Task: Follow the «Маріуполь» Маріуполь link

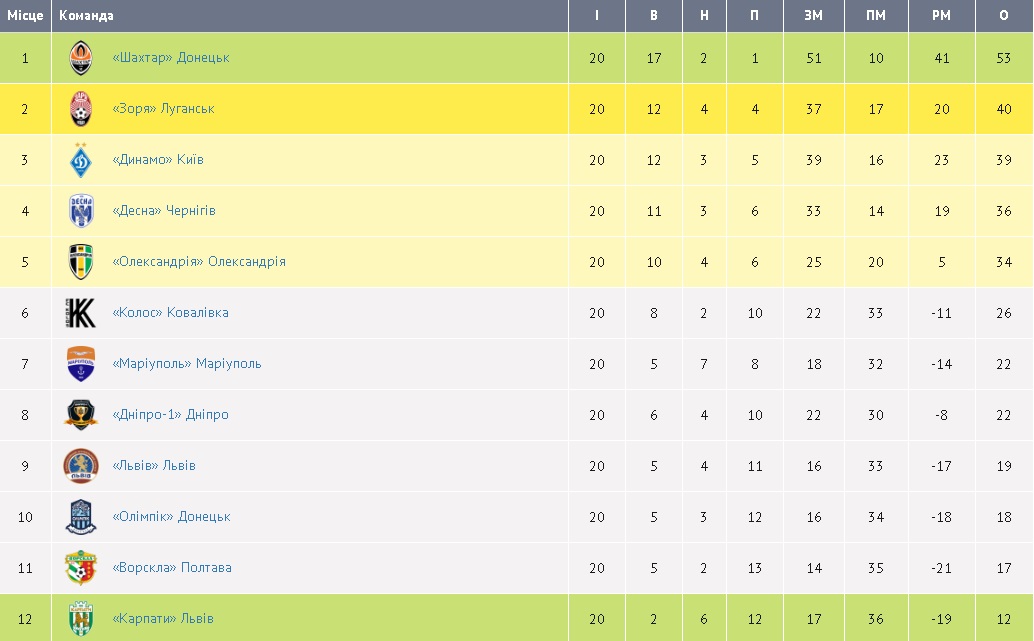Action: coord(187,364)
